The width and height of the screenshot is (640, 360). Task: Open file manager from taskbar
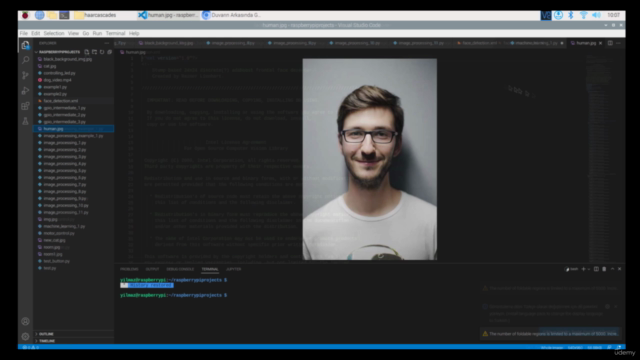(52, 15)
